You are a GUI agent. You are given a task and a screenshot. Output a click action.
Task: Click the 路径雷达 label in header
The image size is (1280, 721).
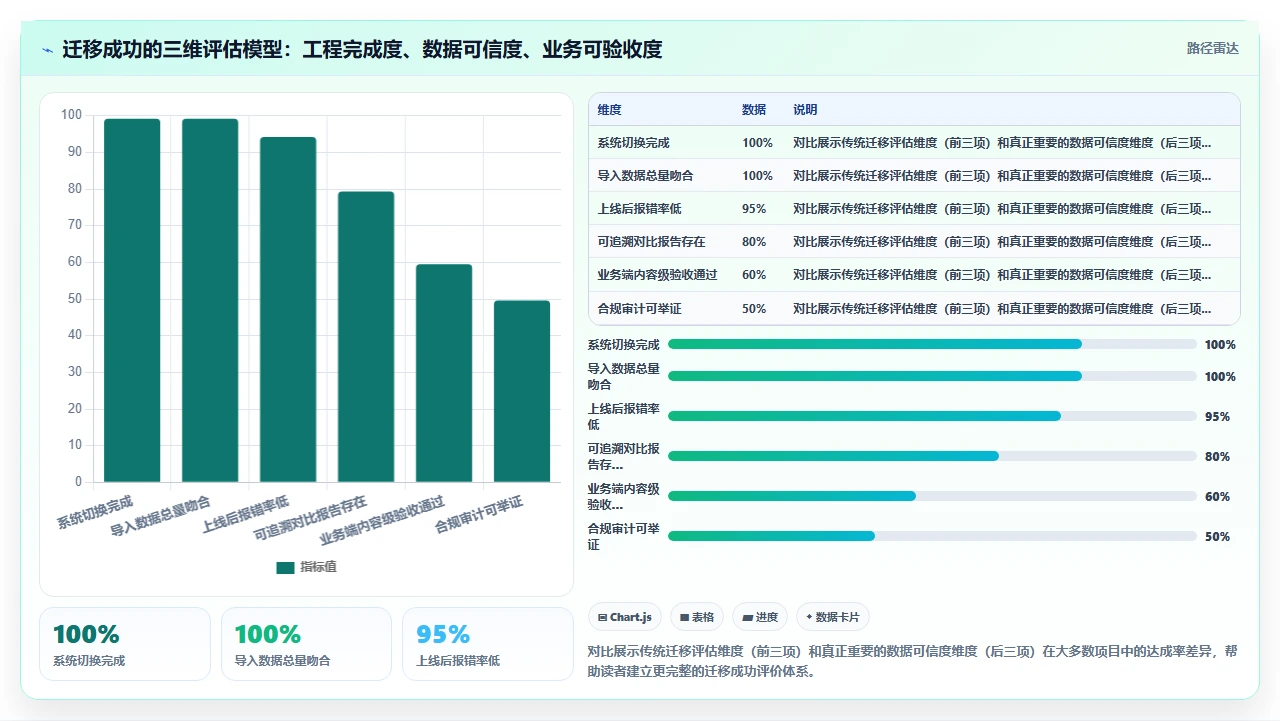pos(1212,48)
